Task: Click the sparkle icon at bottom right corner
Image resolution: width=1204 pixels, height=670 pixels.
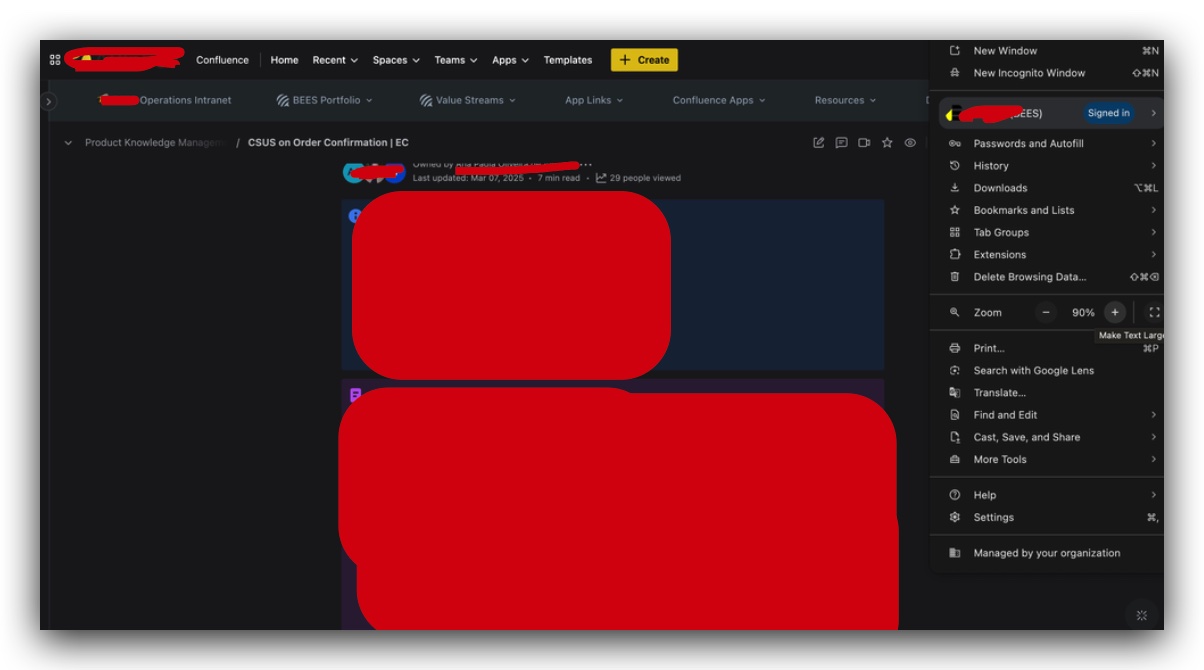Action: coord(1142,615)
